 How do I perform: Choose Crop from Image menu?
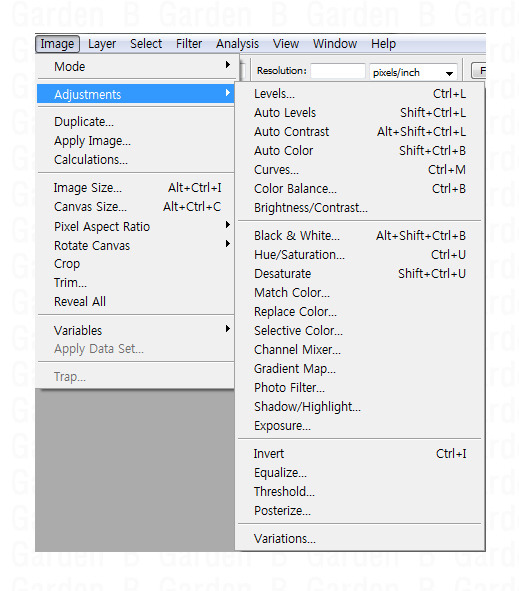tap(136, 264)
